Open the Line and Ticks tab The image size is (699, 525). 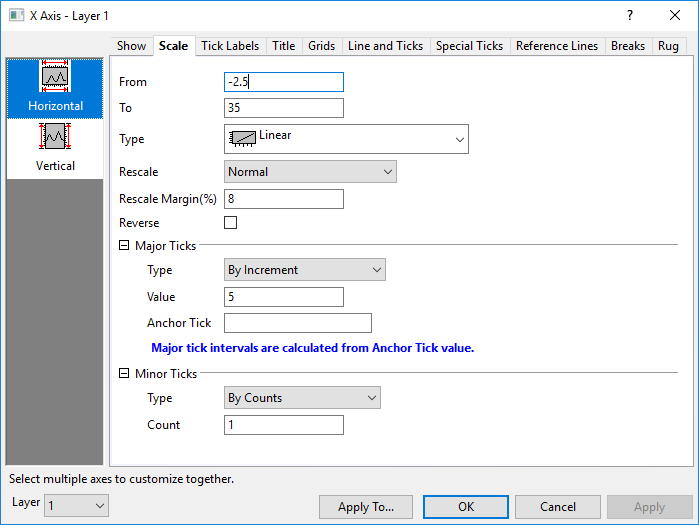[x=384, y=46]
